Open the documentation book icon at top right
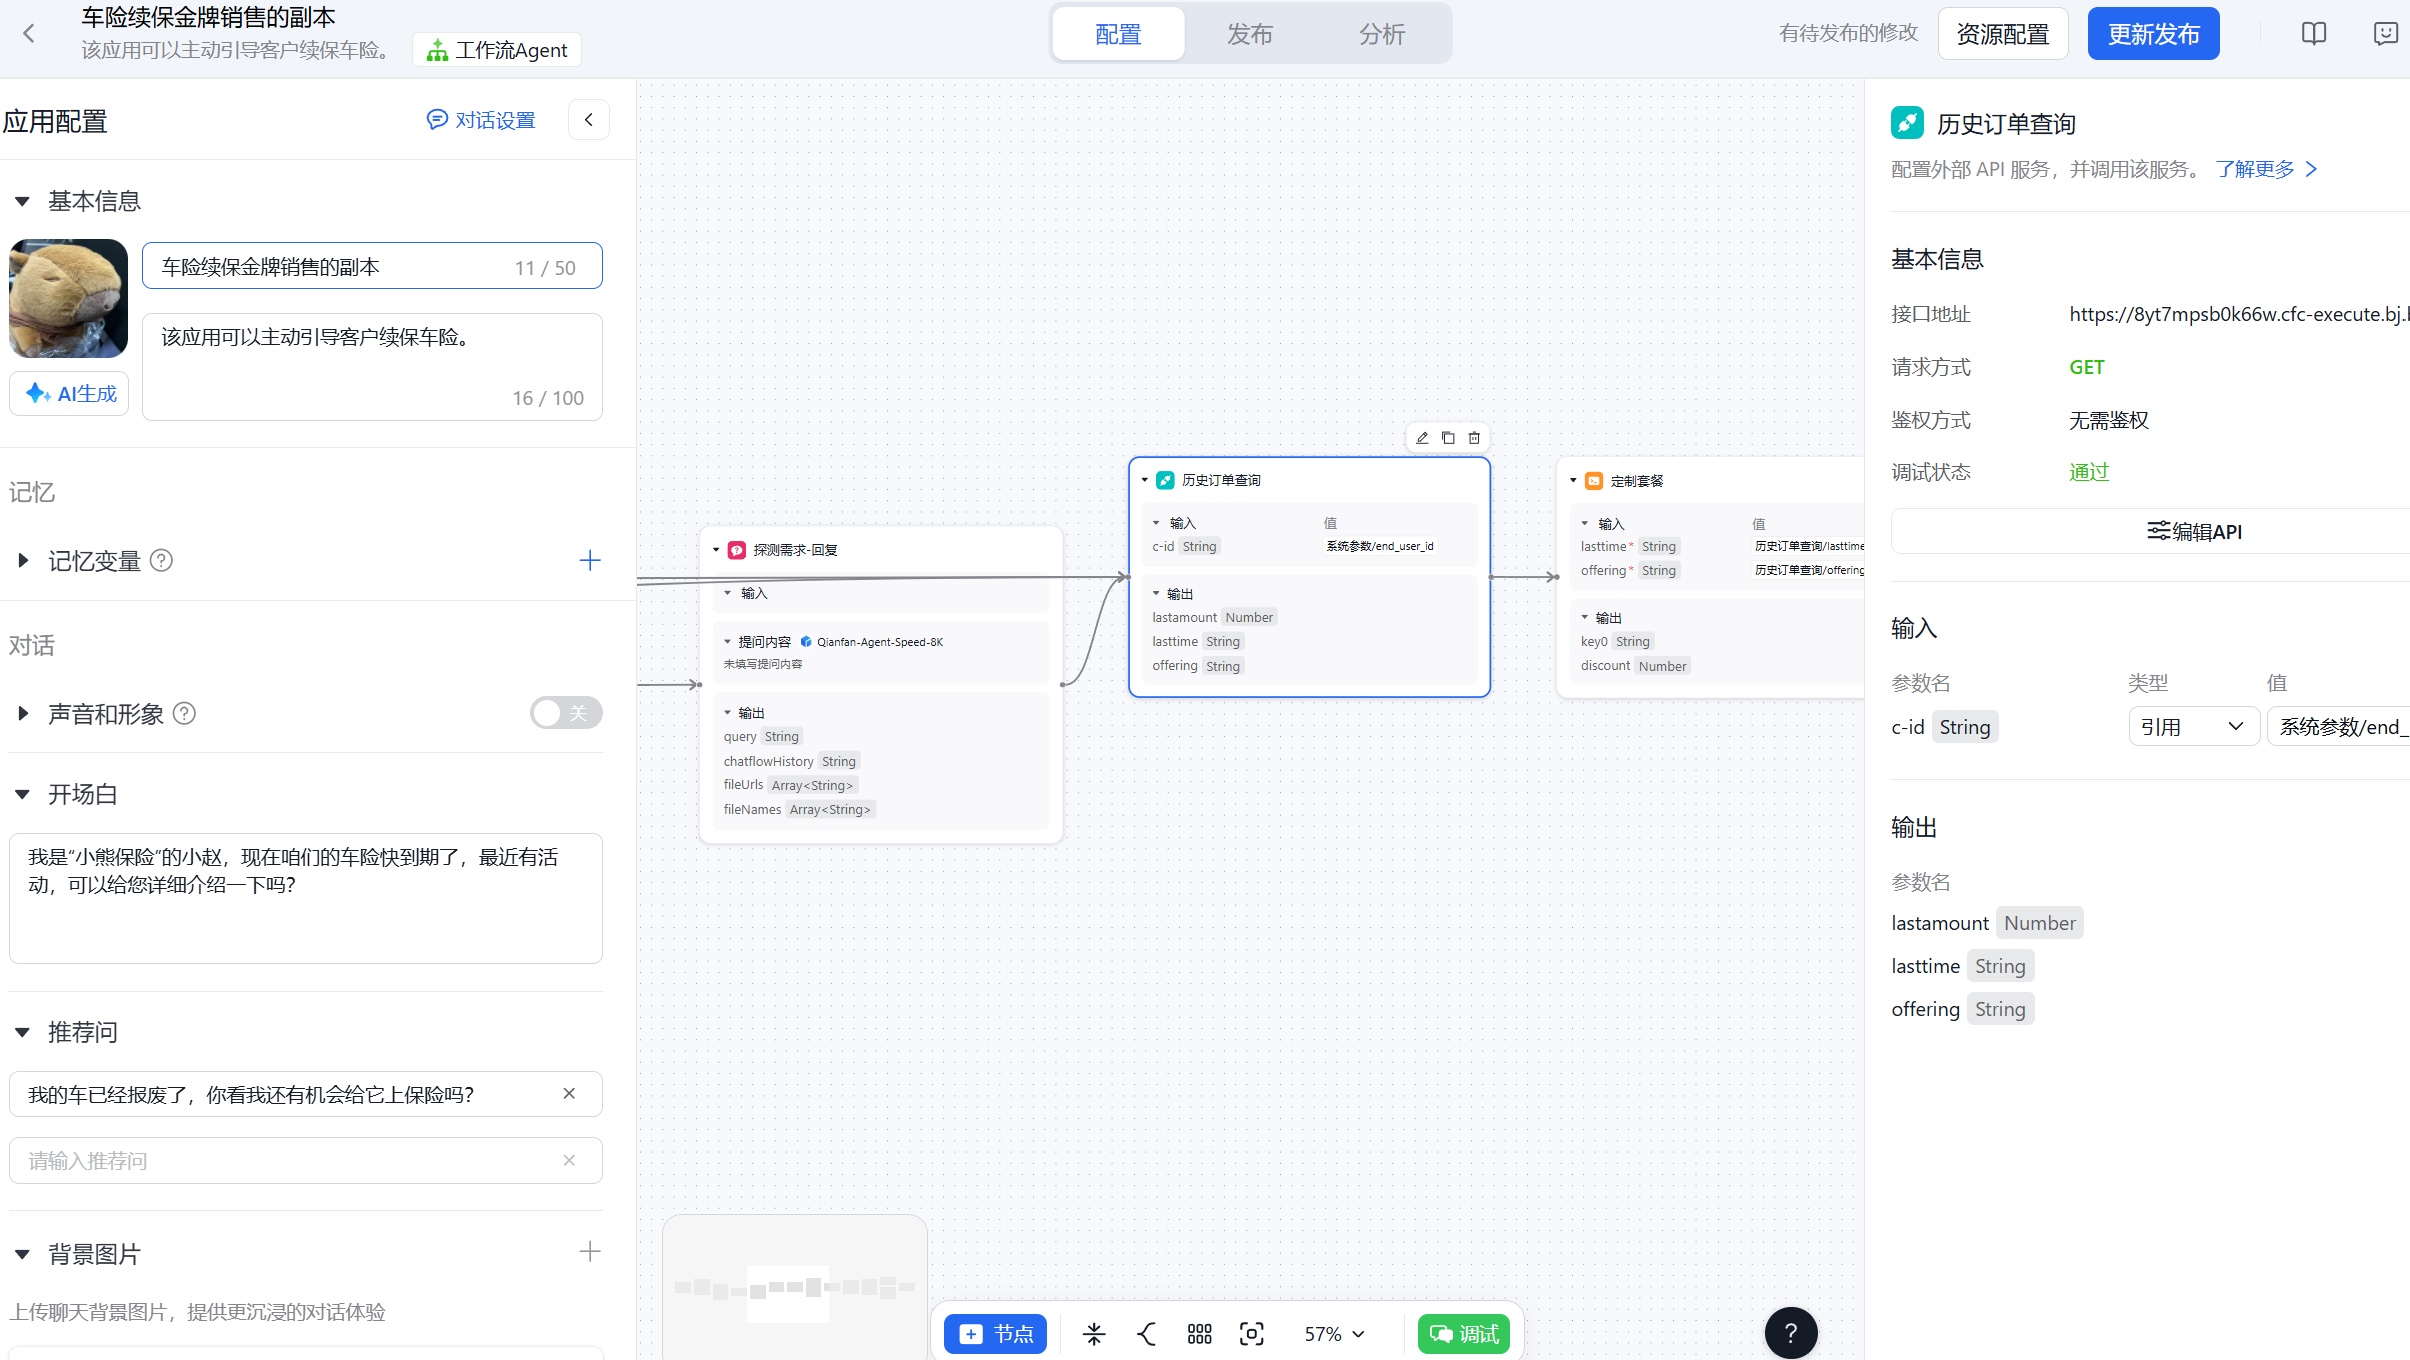Image resolution: width=2410 pixels, height=1360 pixels. pos(2314,34)
